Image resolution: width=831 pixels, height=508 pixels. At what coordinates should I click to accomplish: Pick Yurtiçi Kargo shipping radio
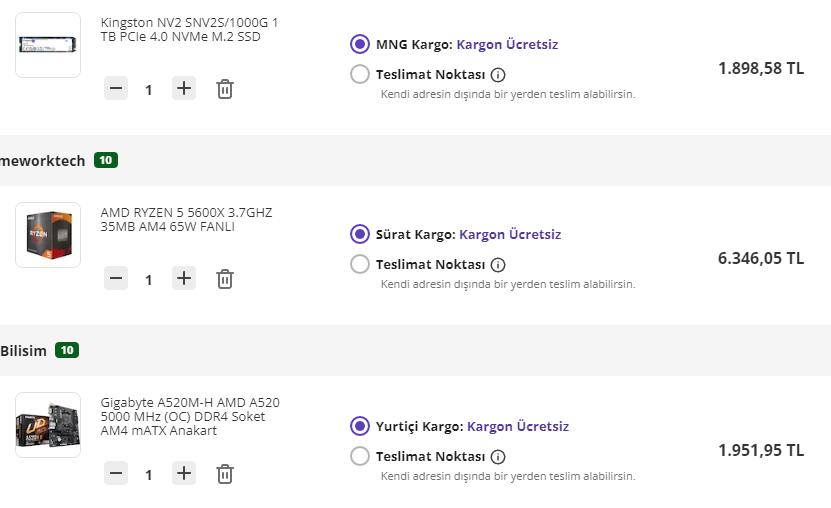360,426
